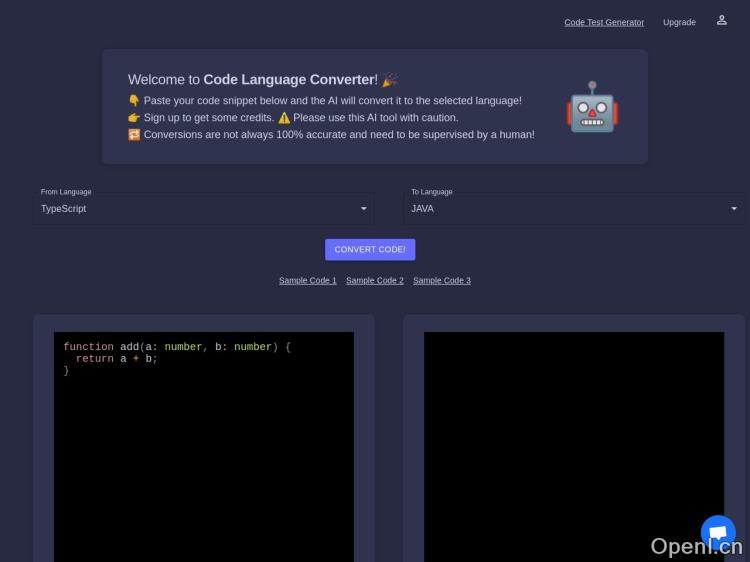
Task: Click inside the output code panel
Action: pos(573,450)
